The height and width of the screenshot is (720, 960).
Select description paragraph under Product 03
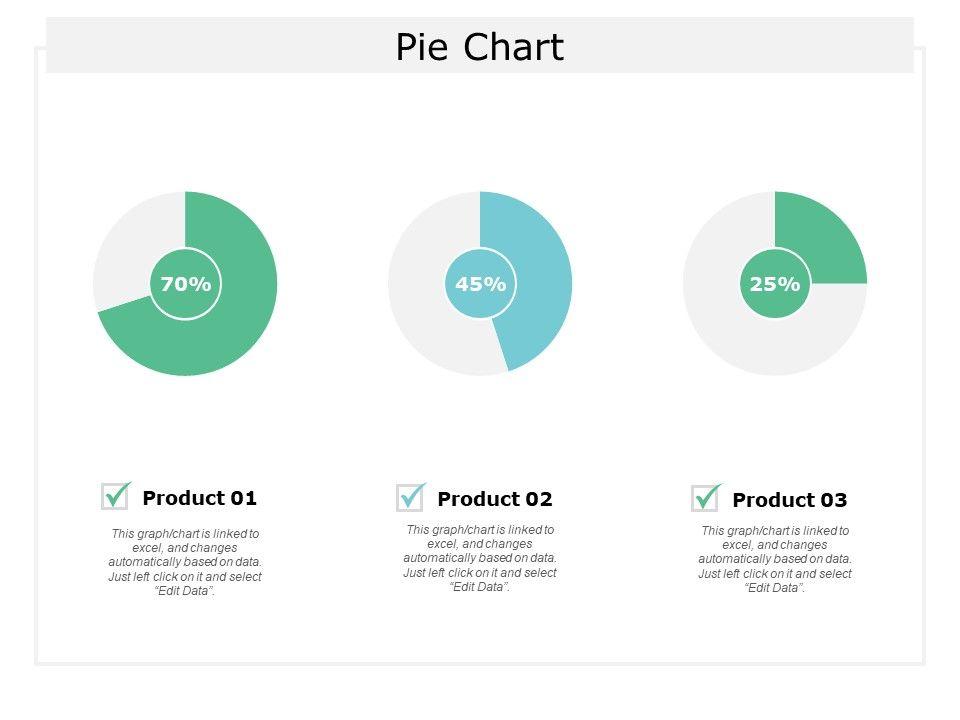point(775,560)
